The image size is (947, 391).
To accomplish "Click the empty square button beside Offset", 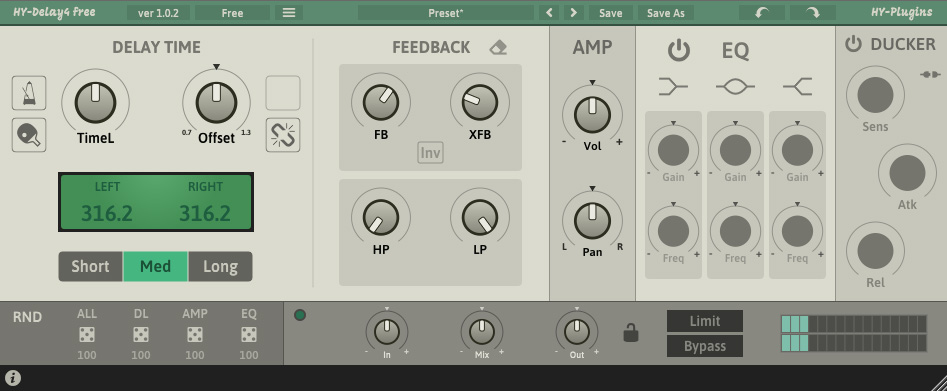I will click(283, 93).
